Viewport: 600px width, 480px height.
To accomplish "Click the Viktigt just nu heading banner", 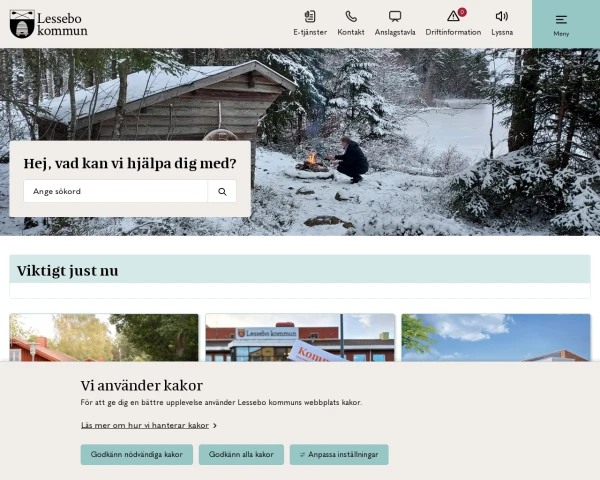I will [x=300, y=269].
